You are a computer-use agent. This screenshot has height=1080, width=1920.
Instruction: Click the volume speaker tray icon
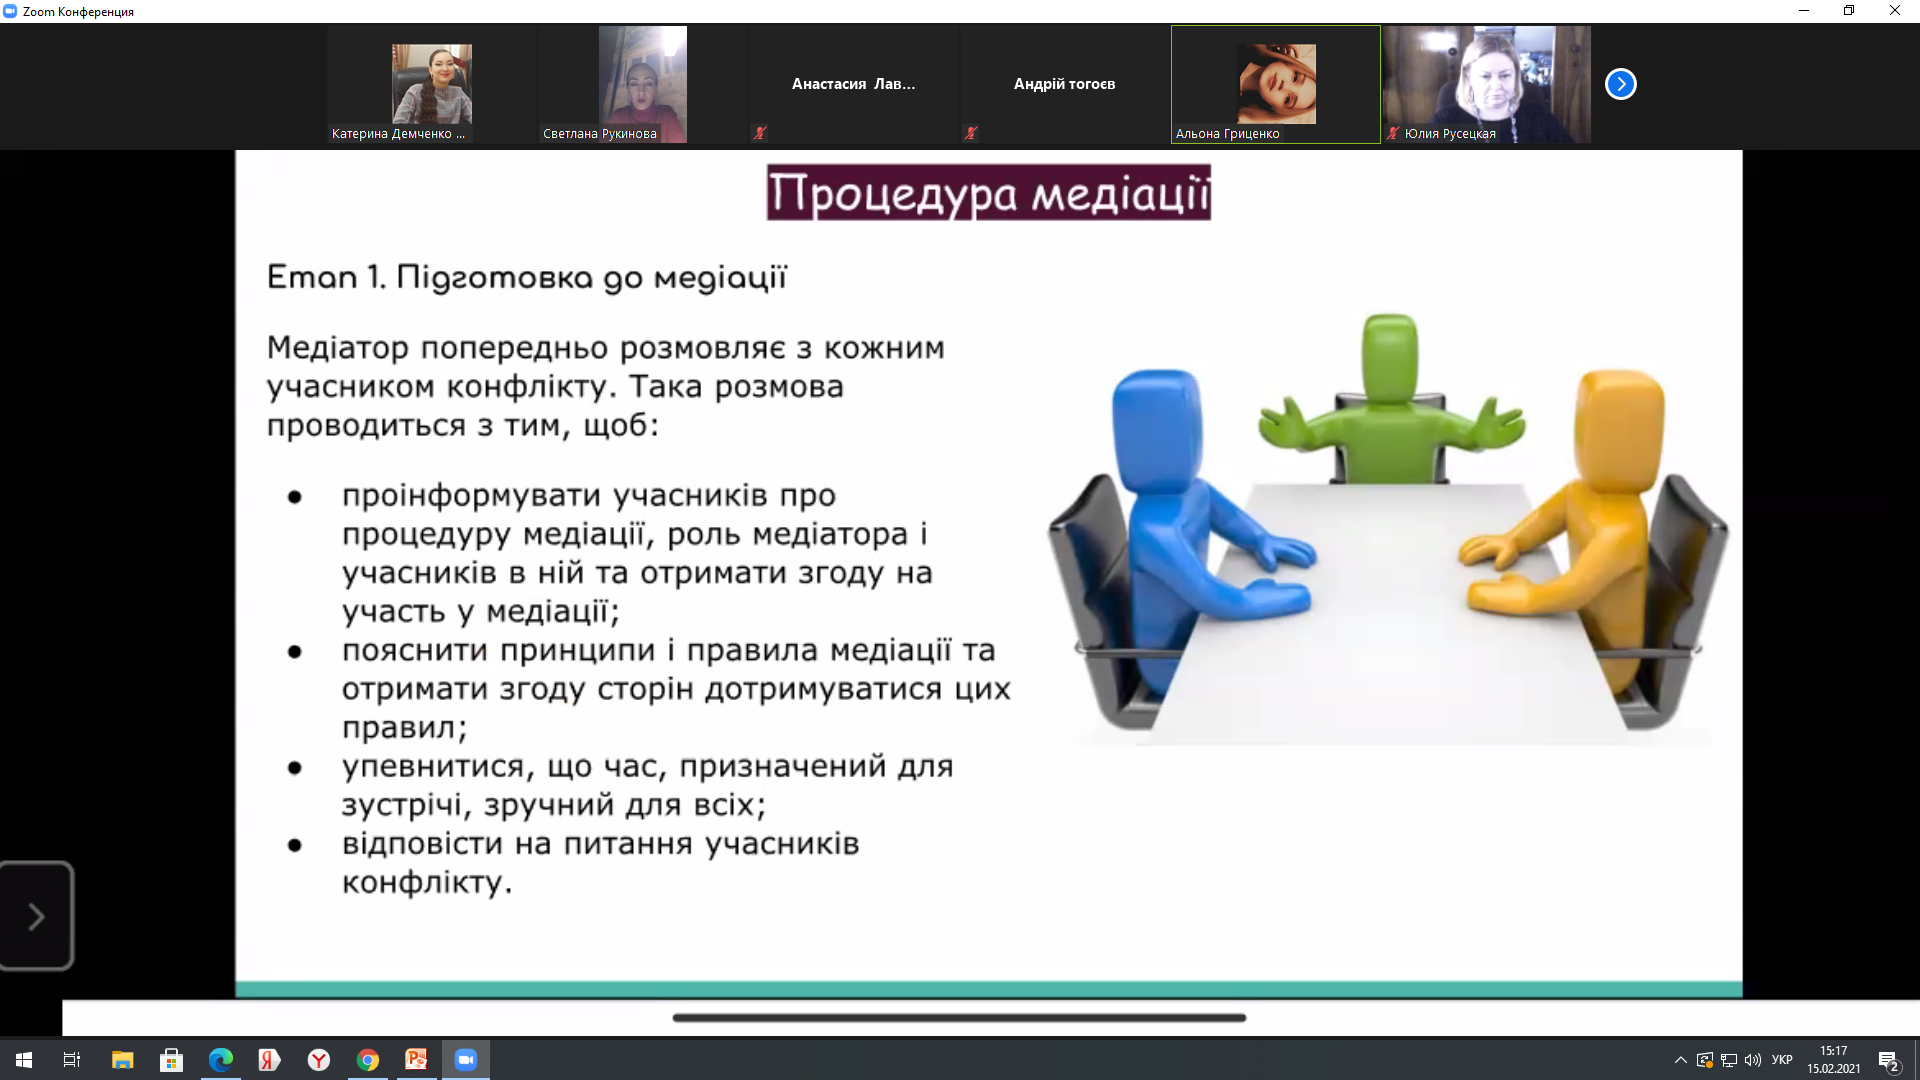tap(1753, 1060)
